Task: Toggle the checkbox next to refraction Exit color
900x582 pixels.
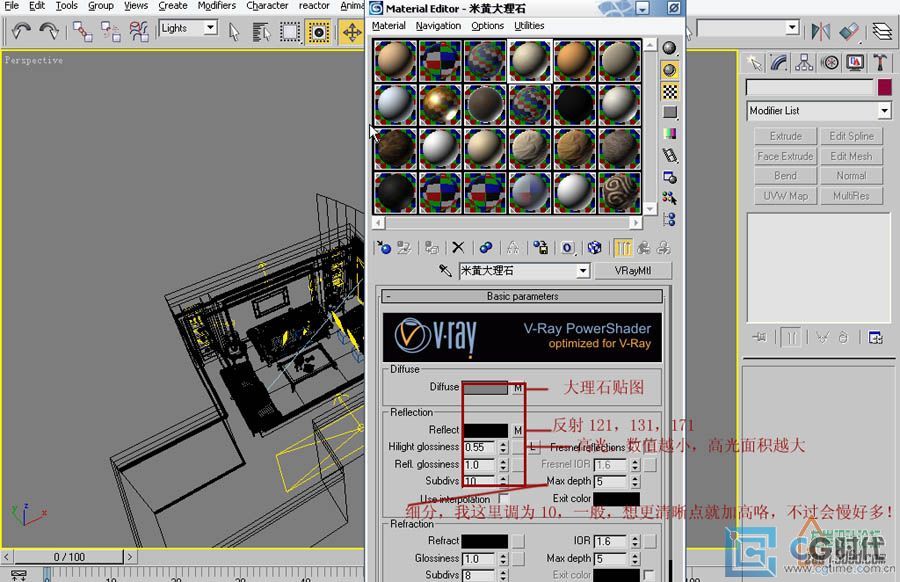Action: click(x=649, y=575)
